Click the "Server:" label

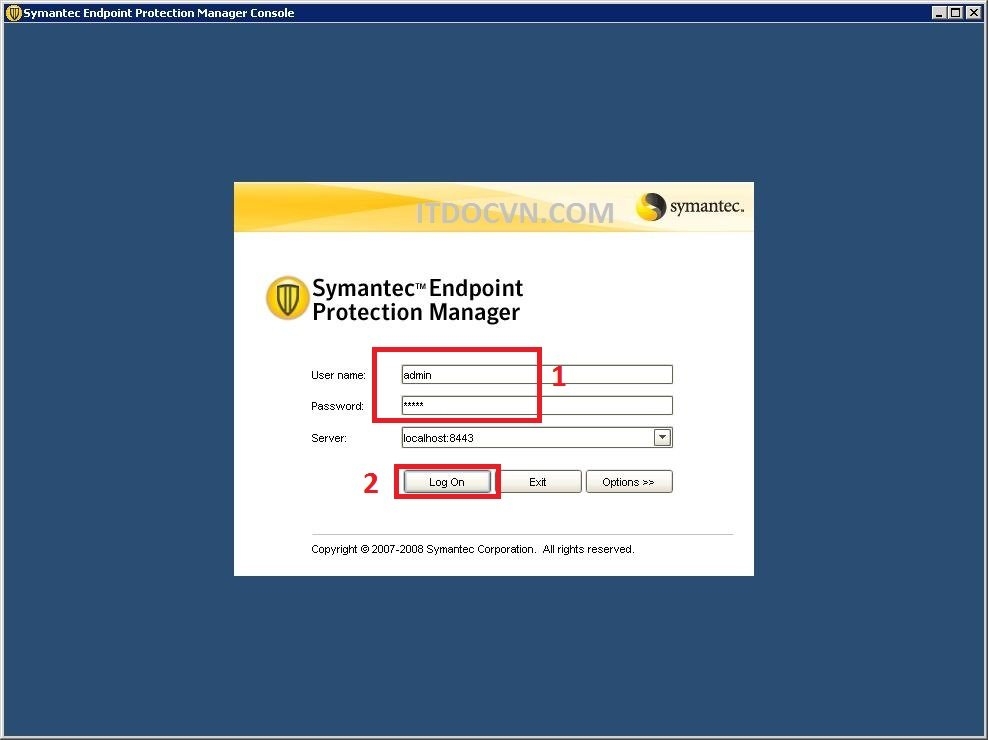pos(329,438)
